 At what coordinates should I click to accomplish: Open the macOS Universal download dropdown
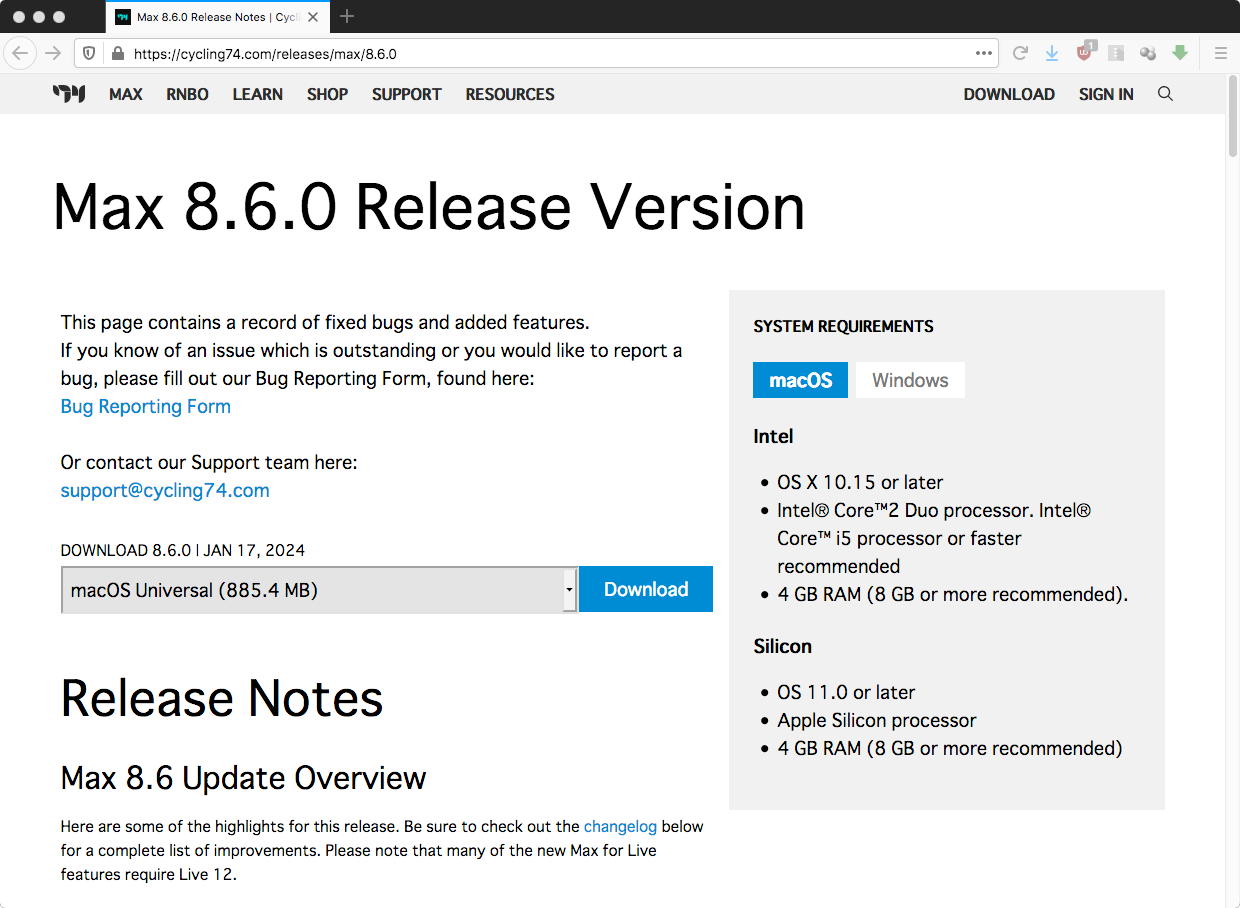click(x=319, y=590)
